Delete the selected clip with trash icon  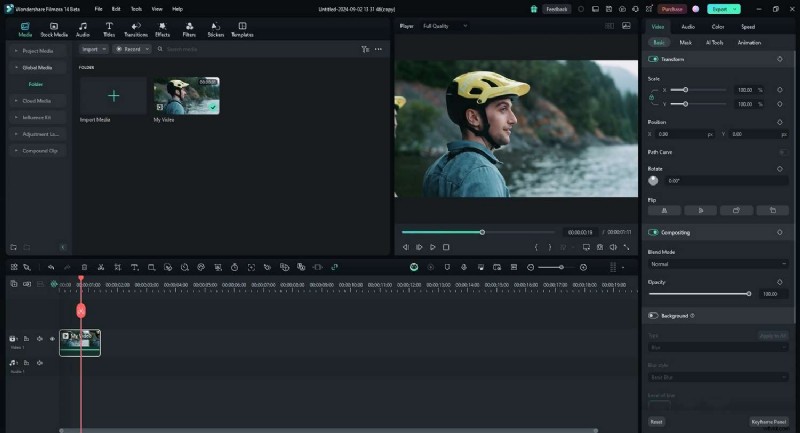tap(84, 267)
